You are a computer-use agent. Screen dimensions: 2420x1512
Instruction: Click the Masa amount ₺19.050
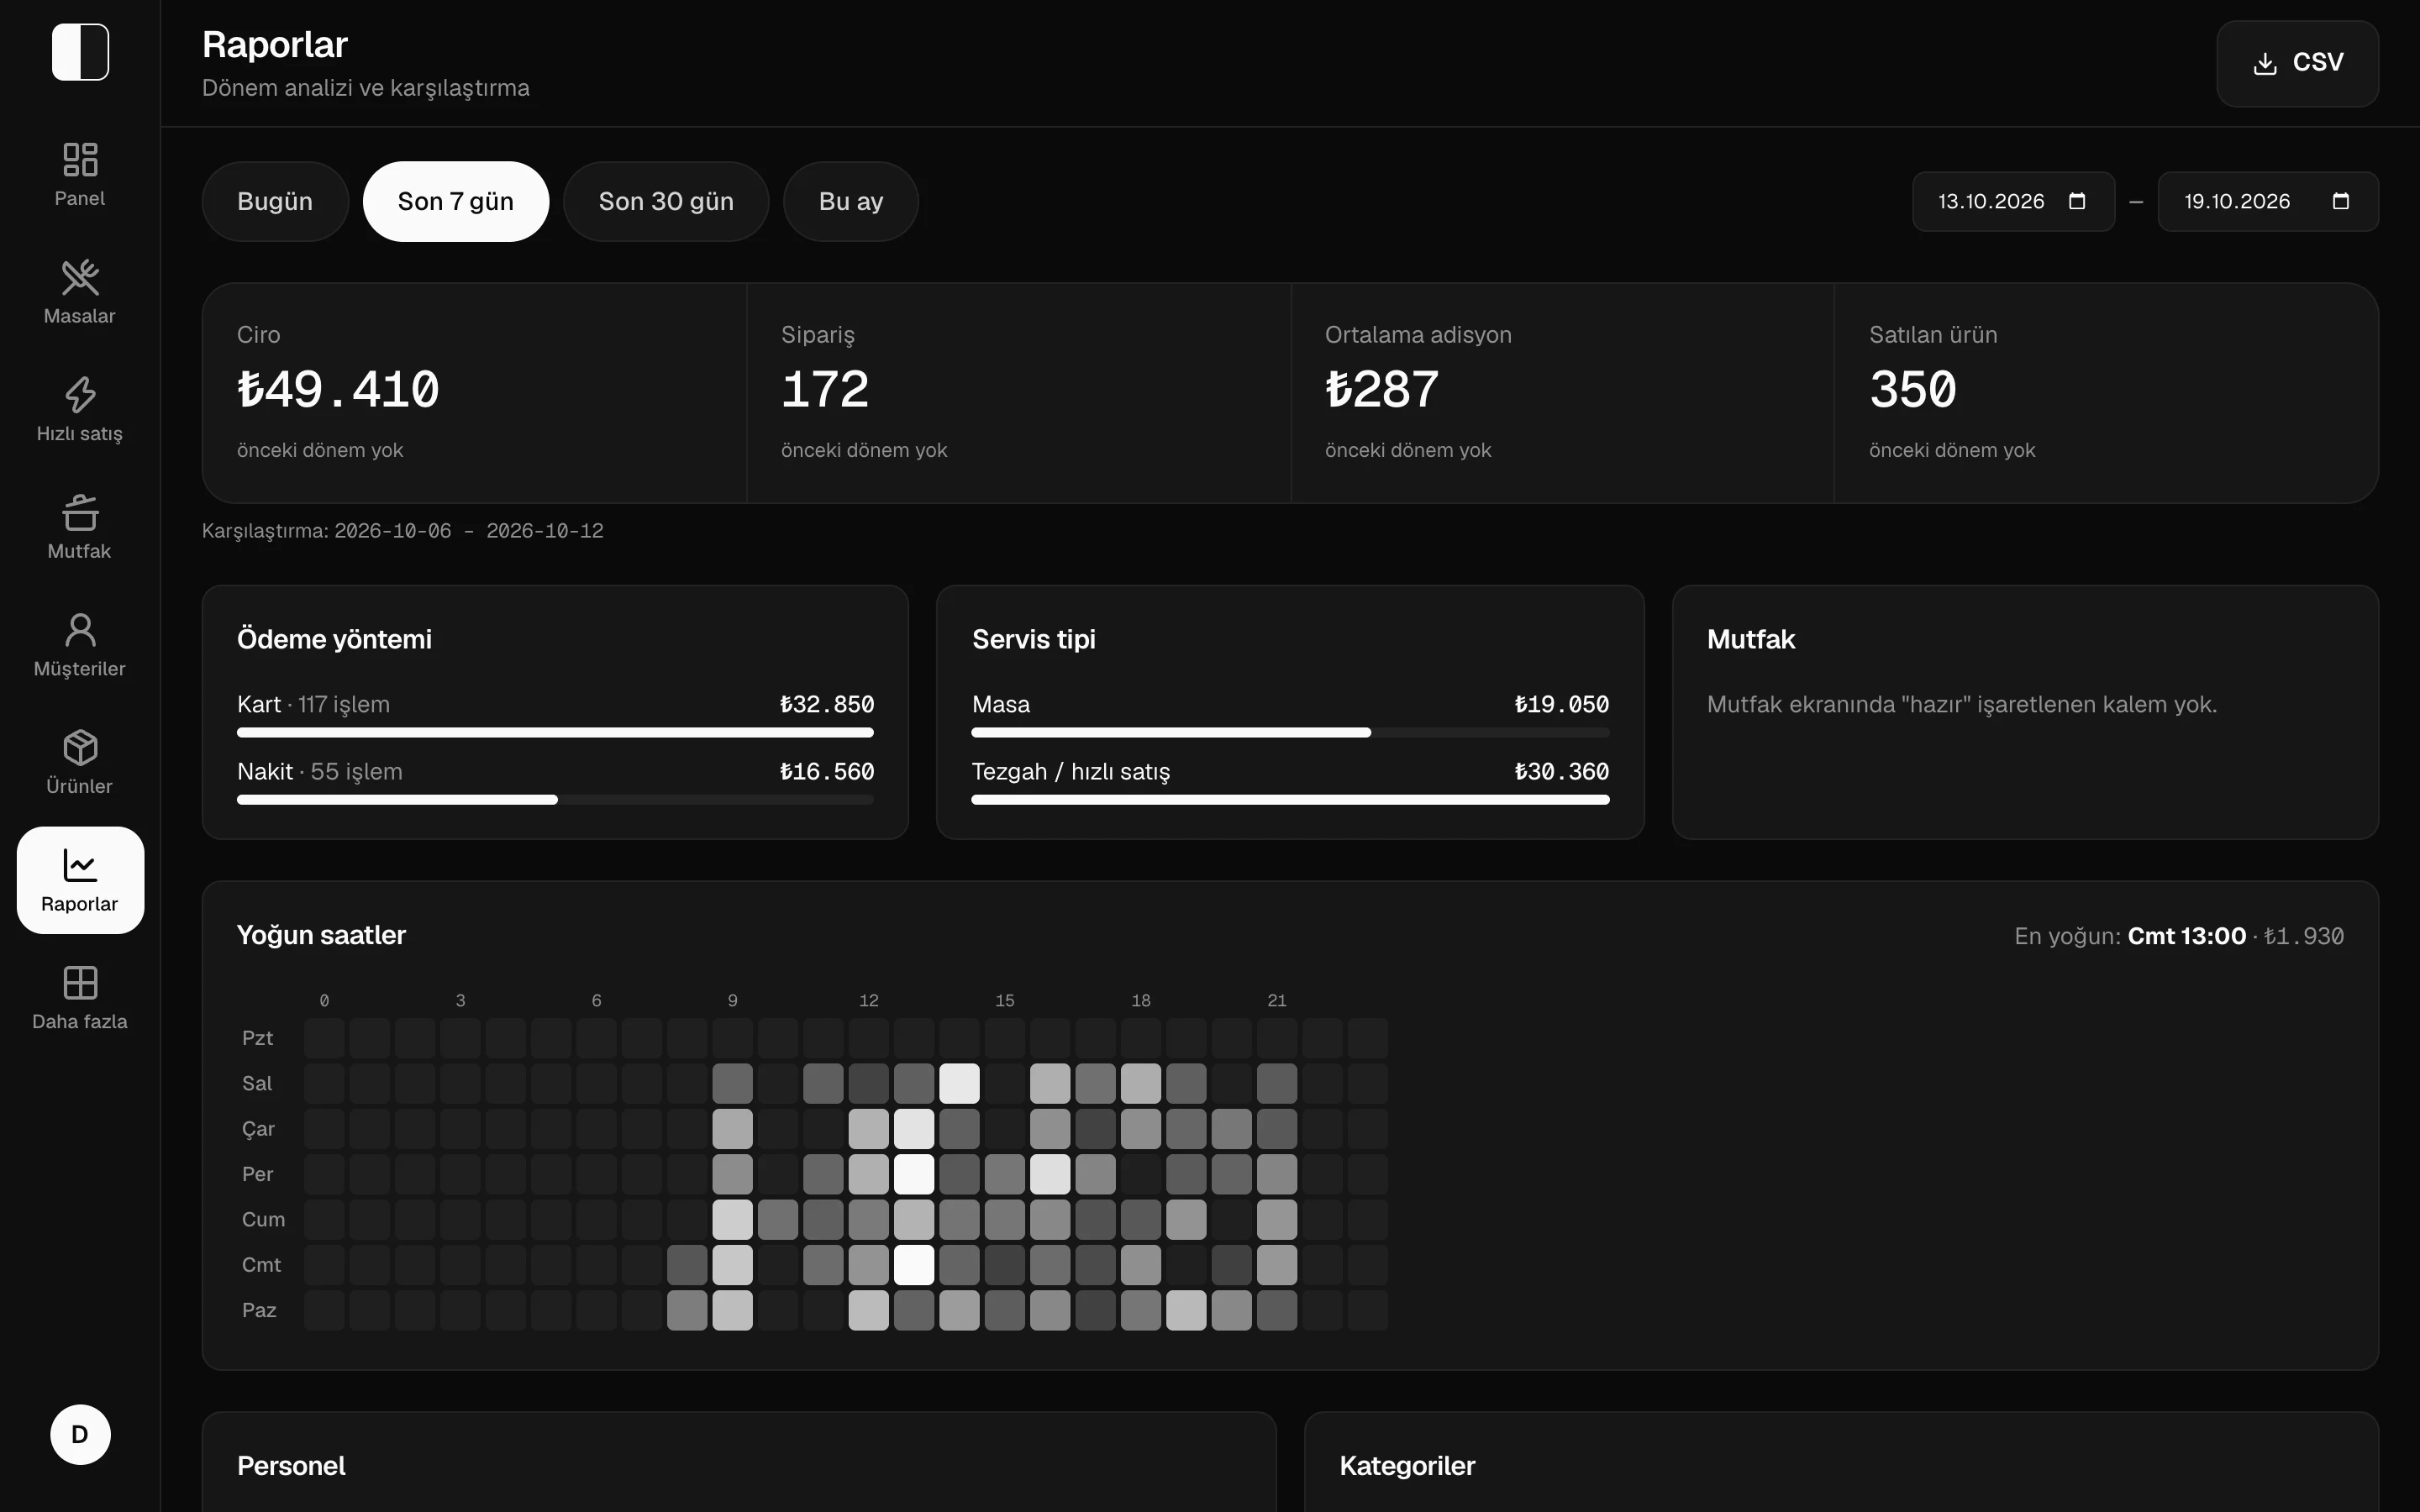coord(1562,704)
